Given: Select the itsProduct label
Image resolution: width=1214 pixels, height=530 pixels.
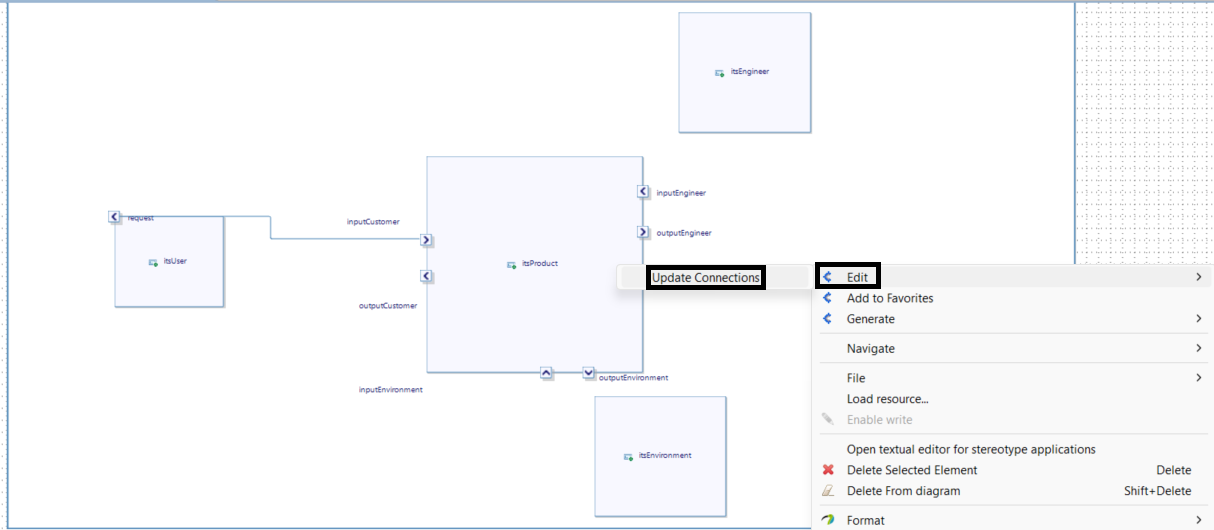Looking at the screenshot, I should pos(540,264).
